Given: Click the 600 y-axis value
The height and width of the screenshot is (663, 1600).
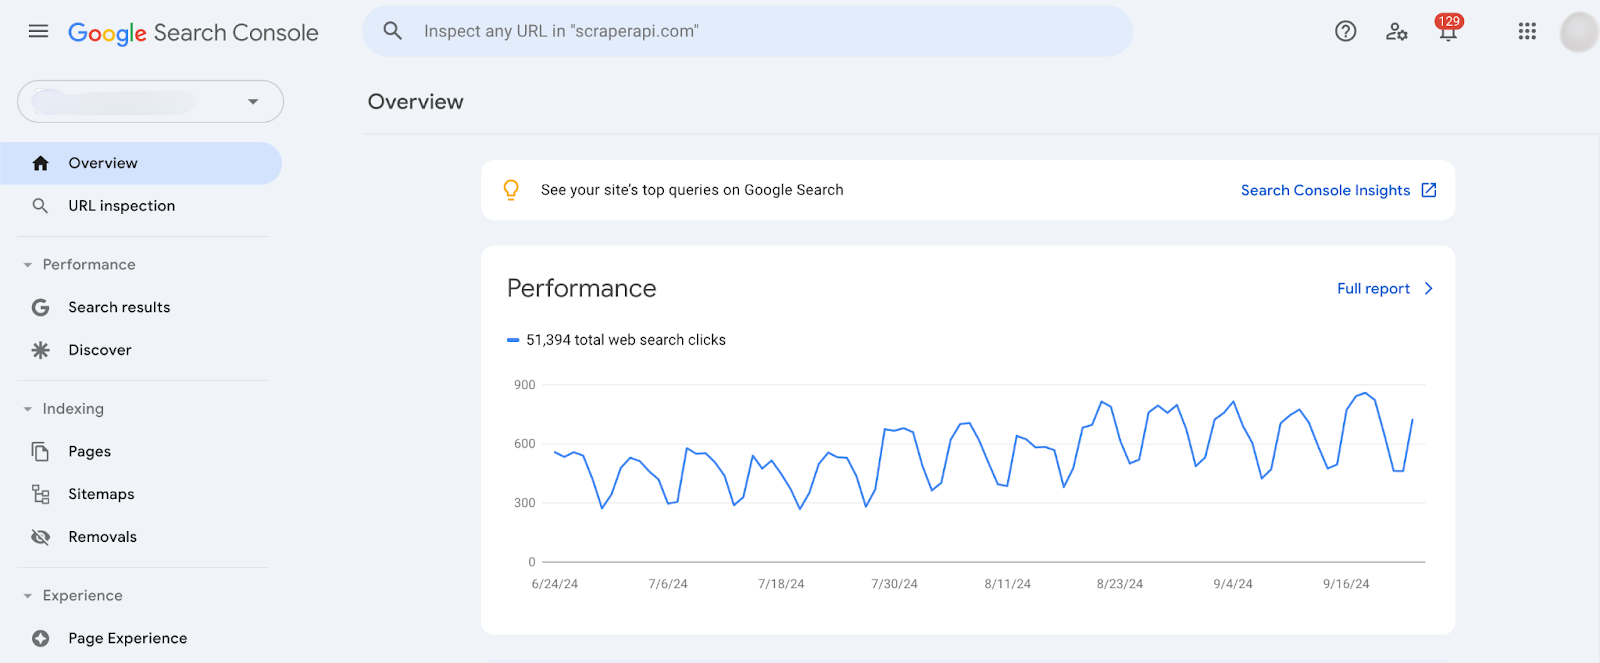Looking at the screenshot, I should 525,444.
